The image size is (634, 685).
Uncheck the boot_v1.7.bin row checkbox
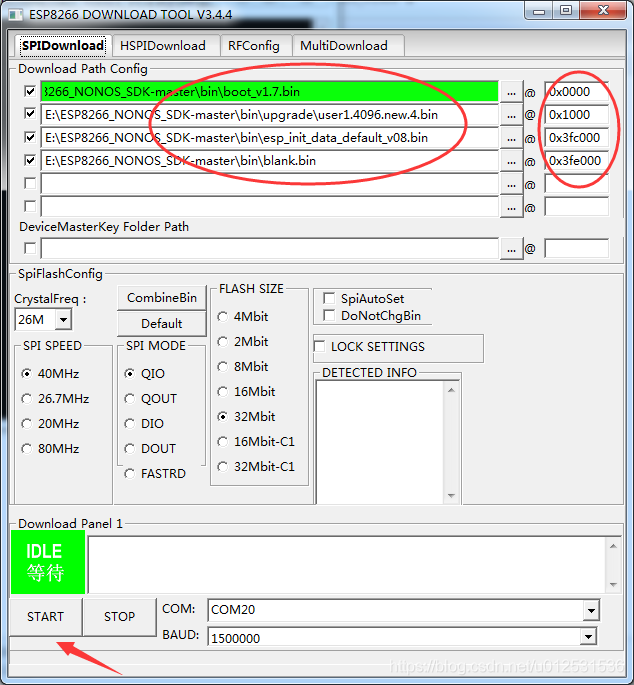pos(30,91)
